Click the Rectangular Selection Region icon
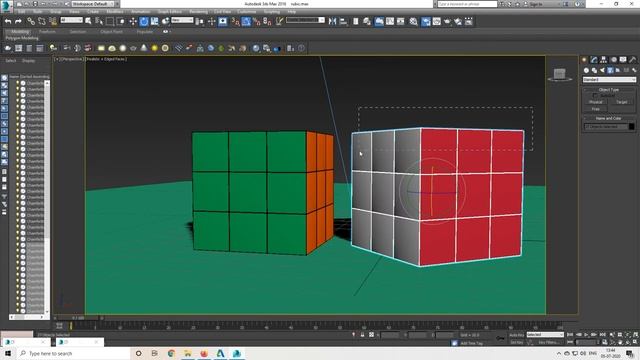The width and height of the screenshot is (640, 360). (x=110, y=21)
